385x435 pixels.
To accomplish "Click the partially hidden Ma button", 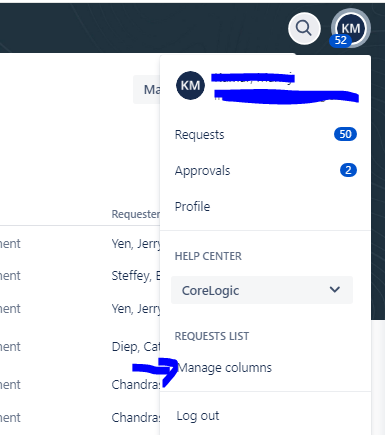I will click(147, 89).
